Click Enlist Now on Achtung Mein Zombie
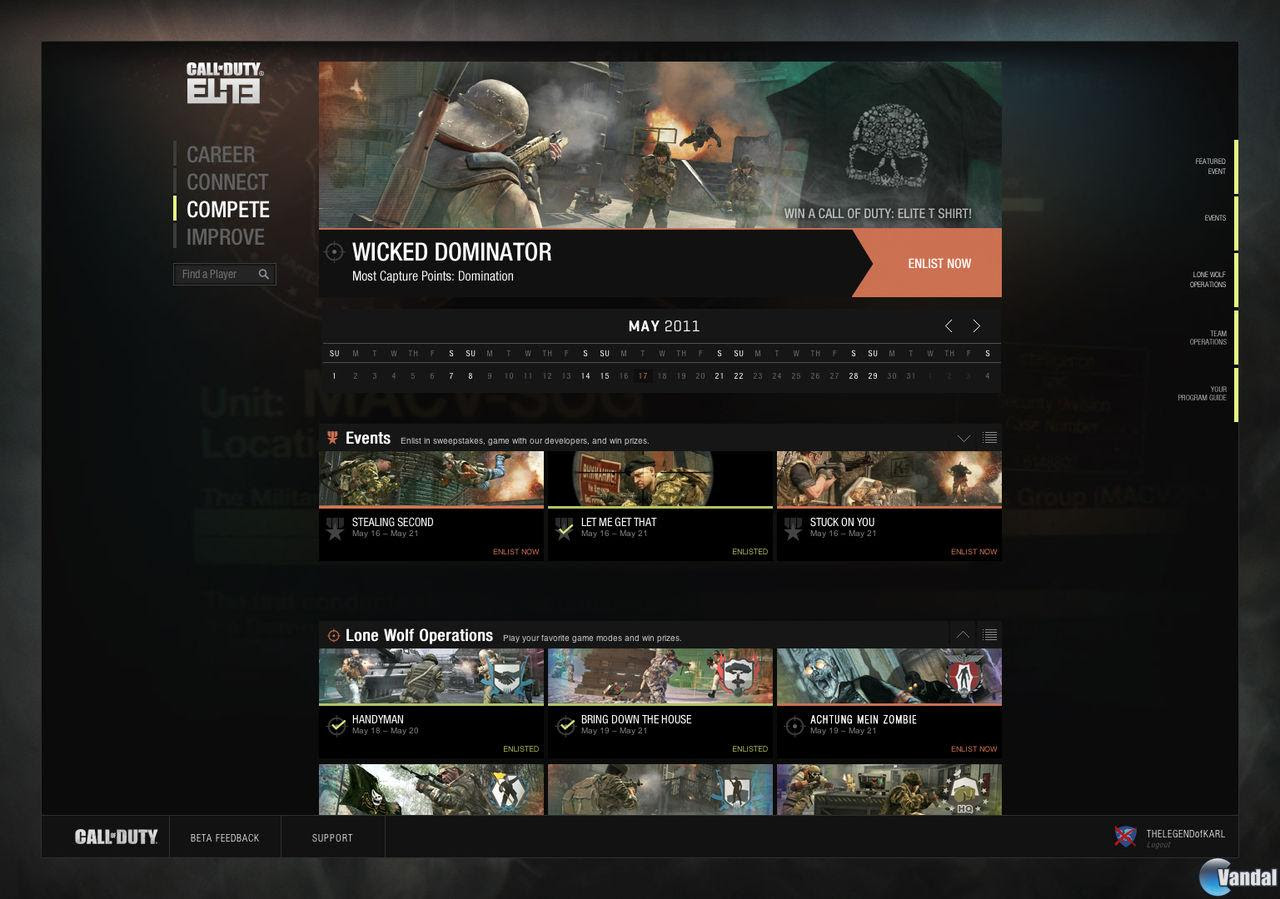The image size is (1280, 899). tap(974, 749)
